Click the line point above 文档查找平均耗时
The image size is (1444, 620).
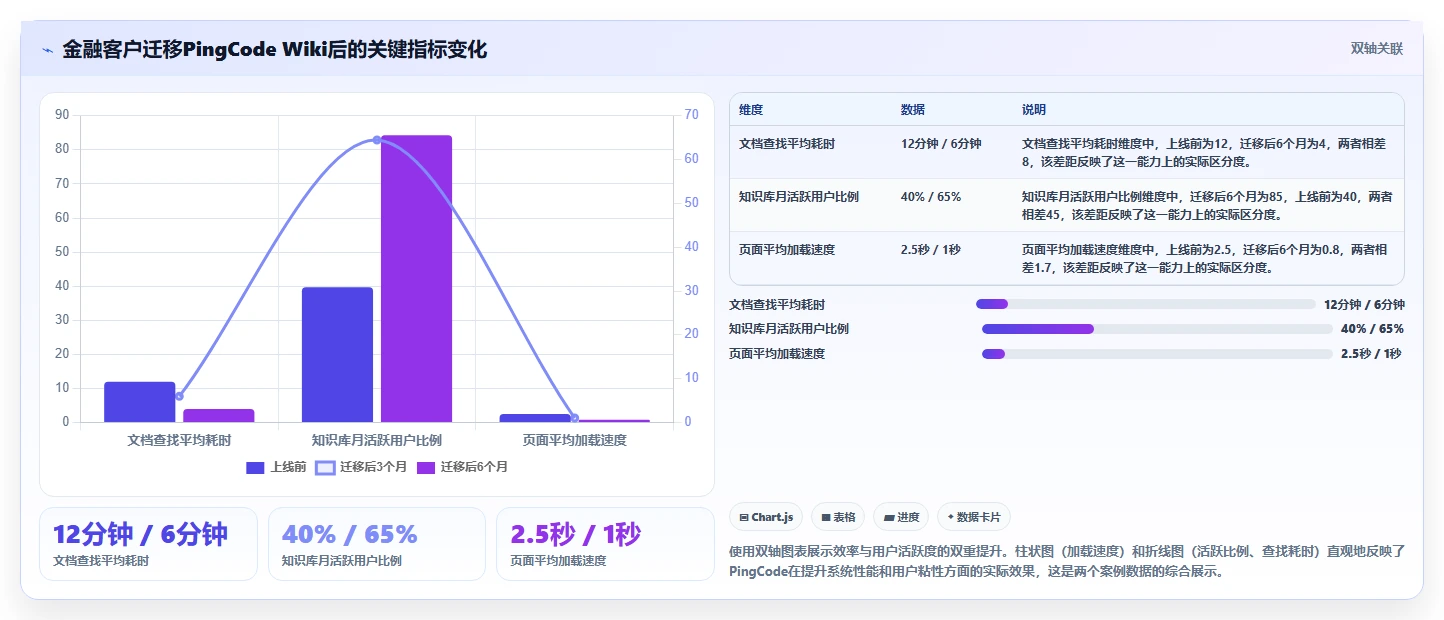(x=180, y=396)
